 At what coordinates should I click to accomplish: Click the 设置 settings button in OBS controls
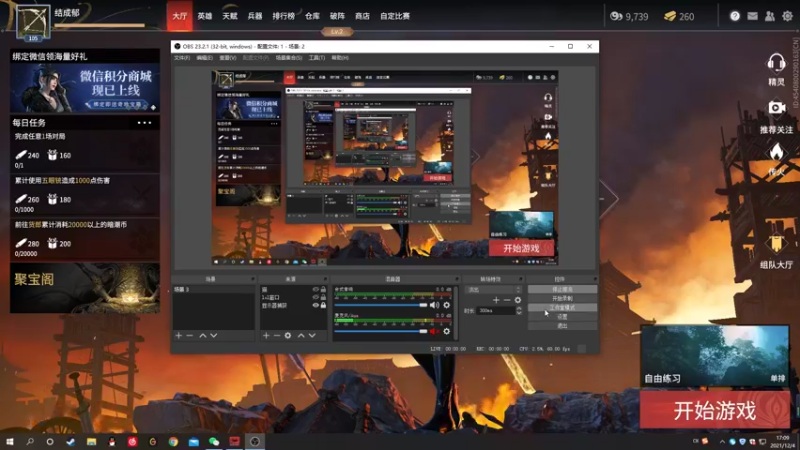click(562, 317)
